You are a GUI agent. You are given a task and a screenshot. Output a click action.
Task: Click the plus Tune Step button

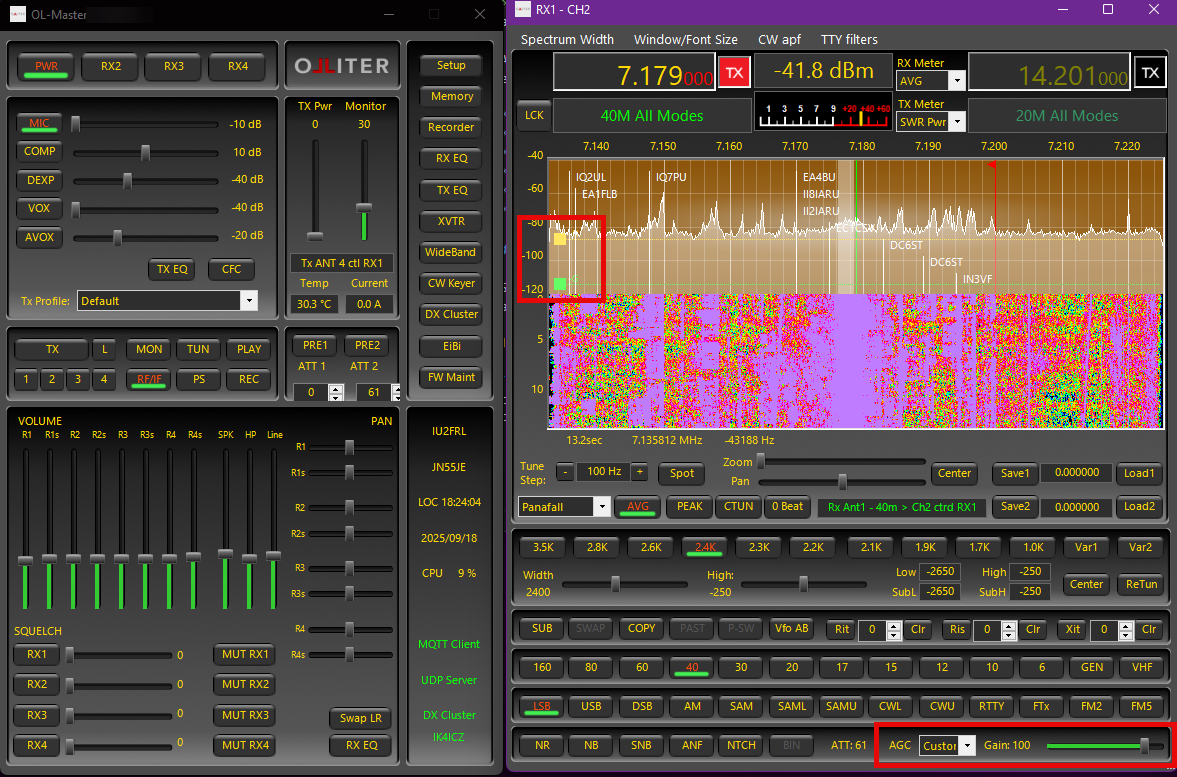(639, 472)
